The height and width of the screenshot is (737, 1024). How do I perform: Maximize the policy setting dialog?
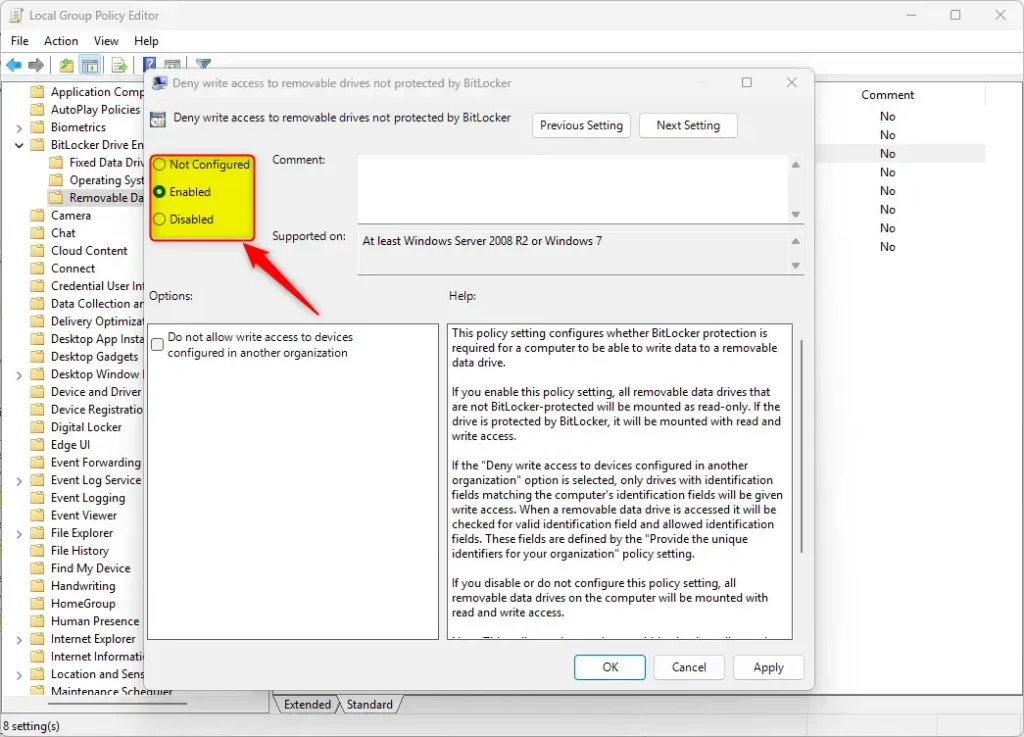click(x=746, y=82)
